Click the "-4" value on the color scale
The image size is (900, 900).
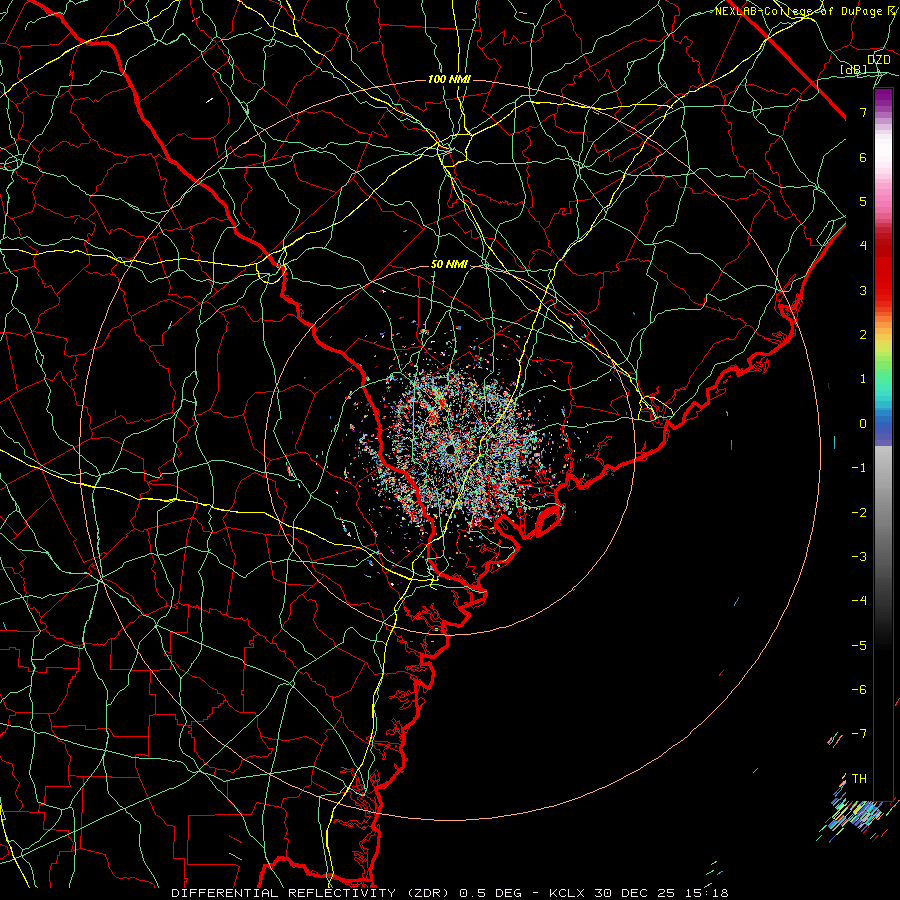[x=859, y=601]
